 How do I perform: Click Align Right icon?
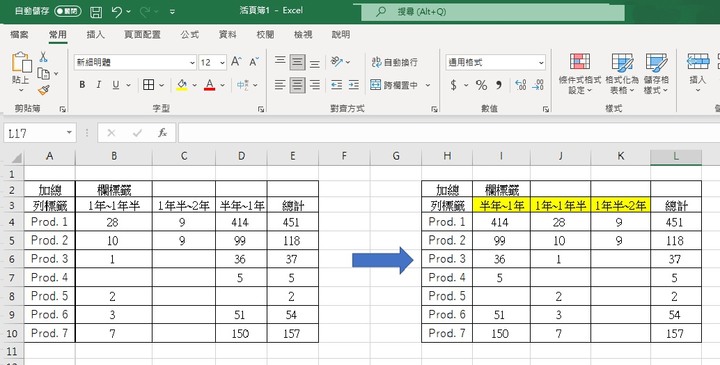[x=315, y=85]
